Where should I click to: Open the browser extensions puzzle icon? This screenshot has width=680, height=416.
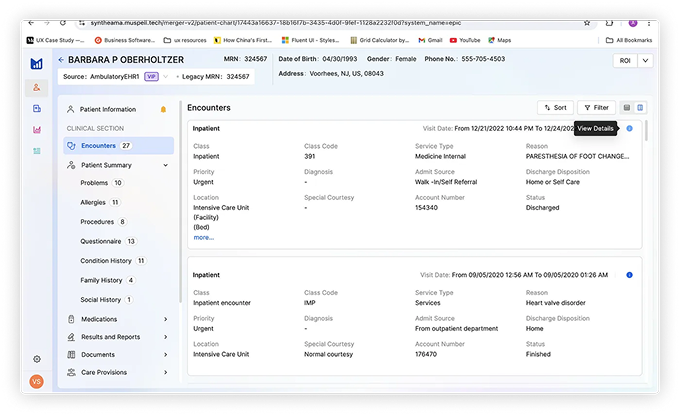pyautogui.click(x=609, y=23)
